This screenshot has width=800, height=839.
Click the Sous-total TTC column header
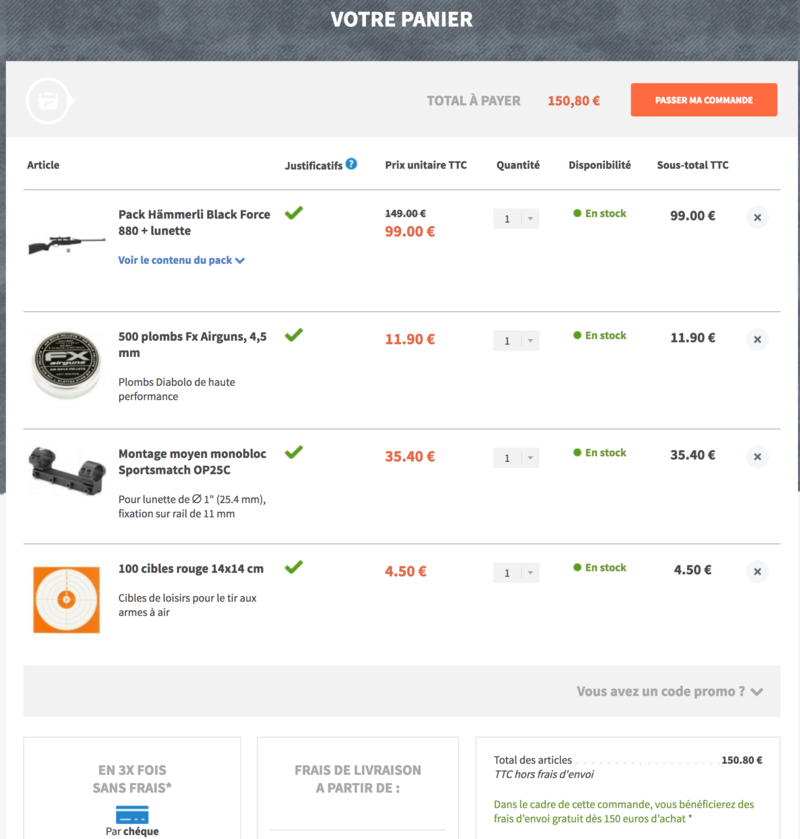pos(692,165)
